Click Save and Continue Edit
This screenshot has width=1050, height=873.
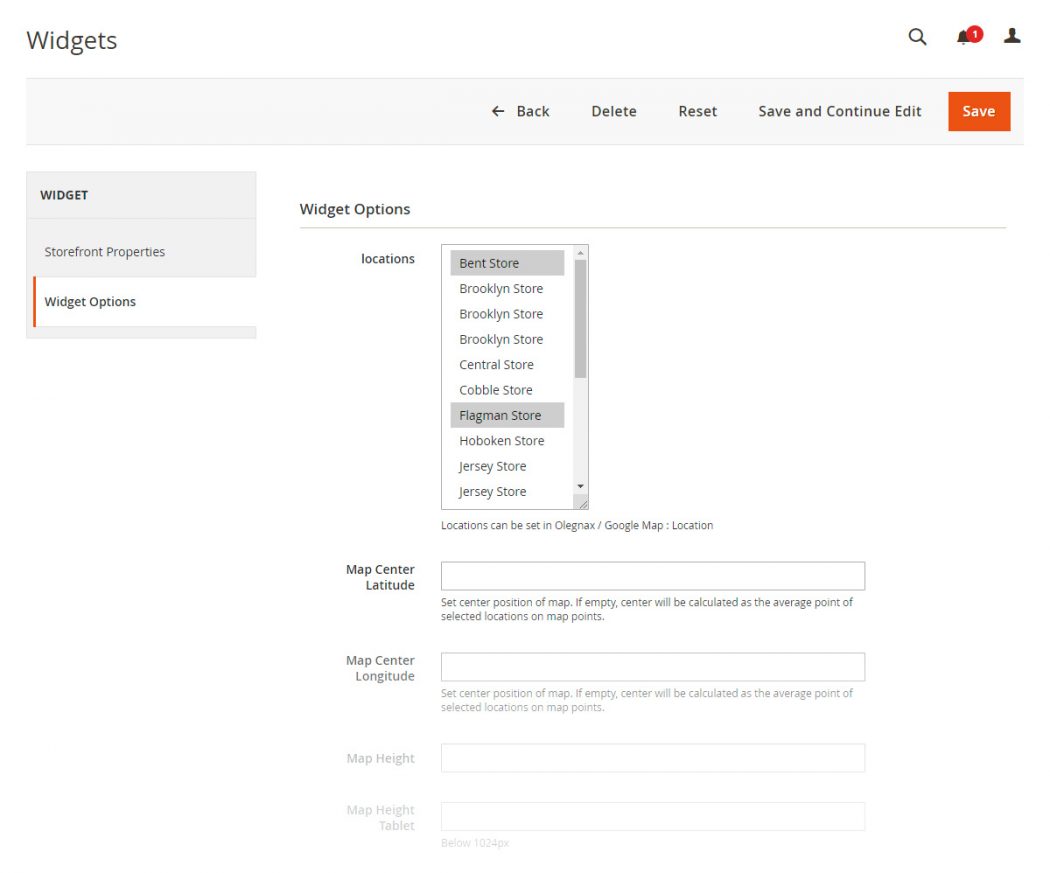click(x=839, y=111)
